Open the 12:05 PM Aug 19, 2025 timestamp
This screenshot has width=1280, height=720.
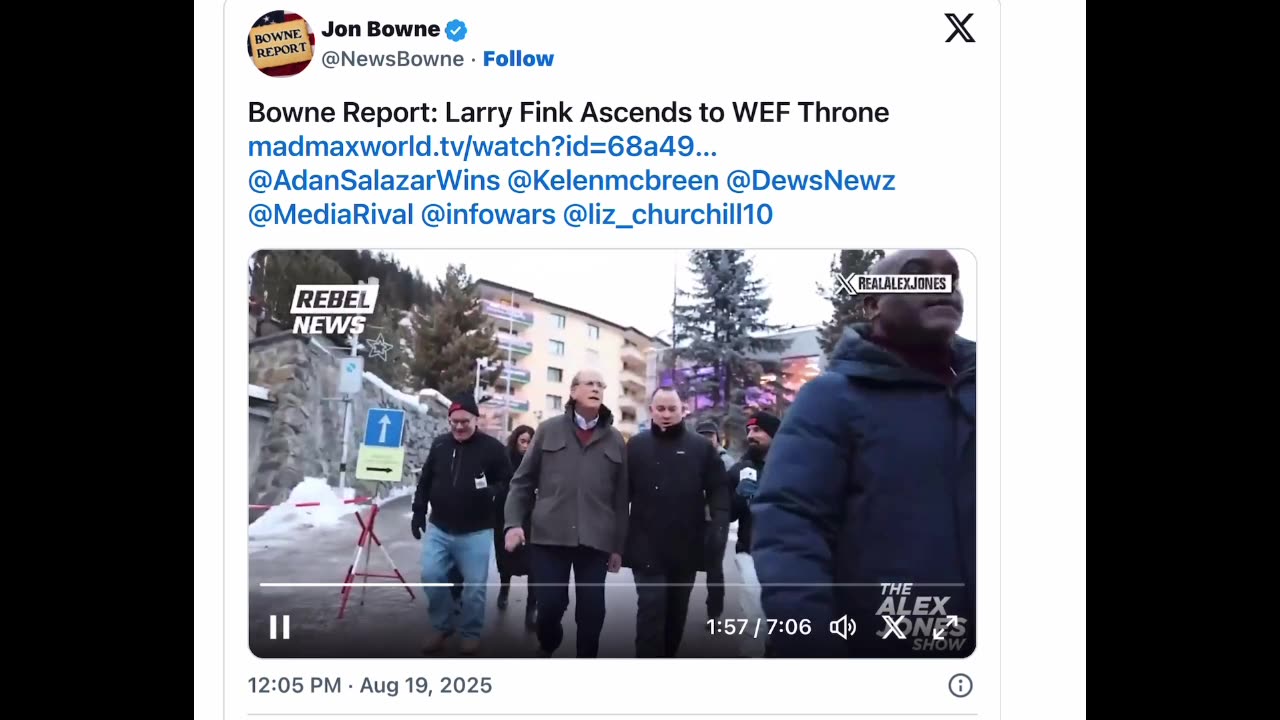(370, 685)
